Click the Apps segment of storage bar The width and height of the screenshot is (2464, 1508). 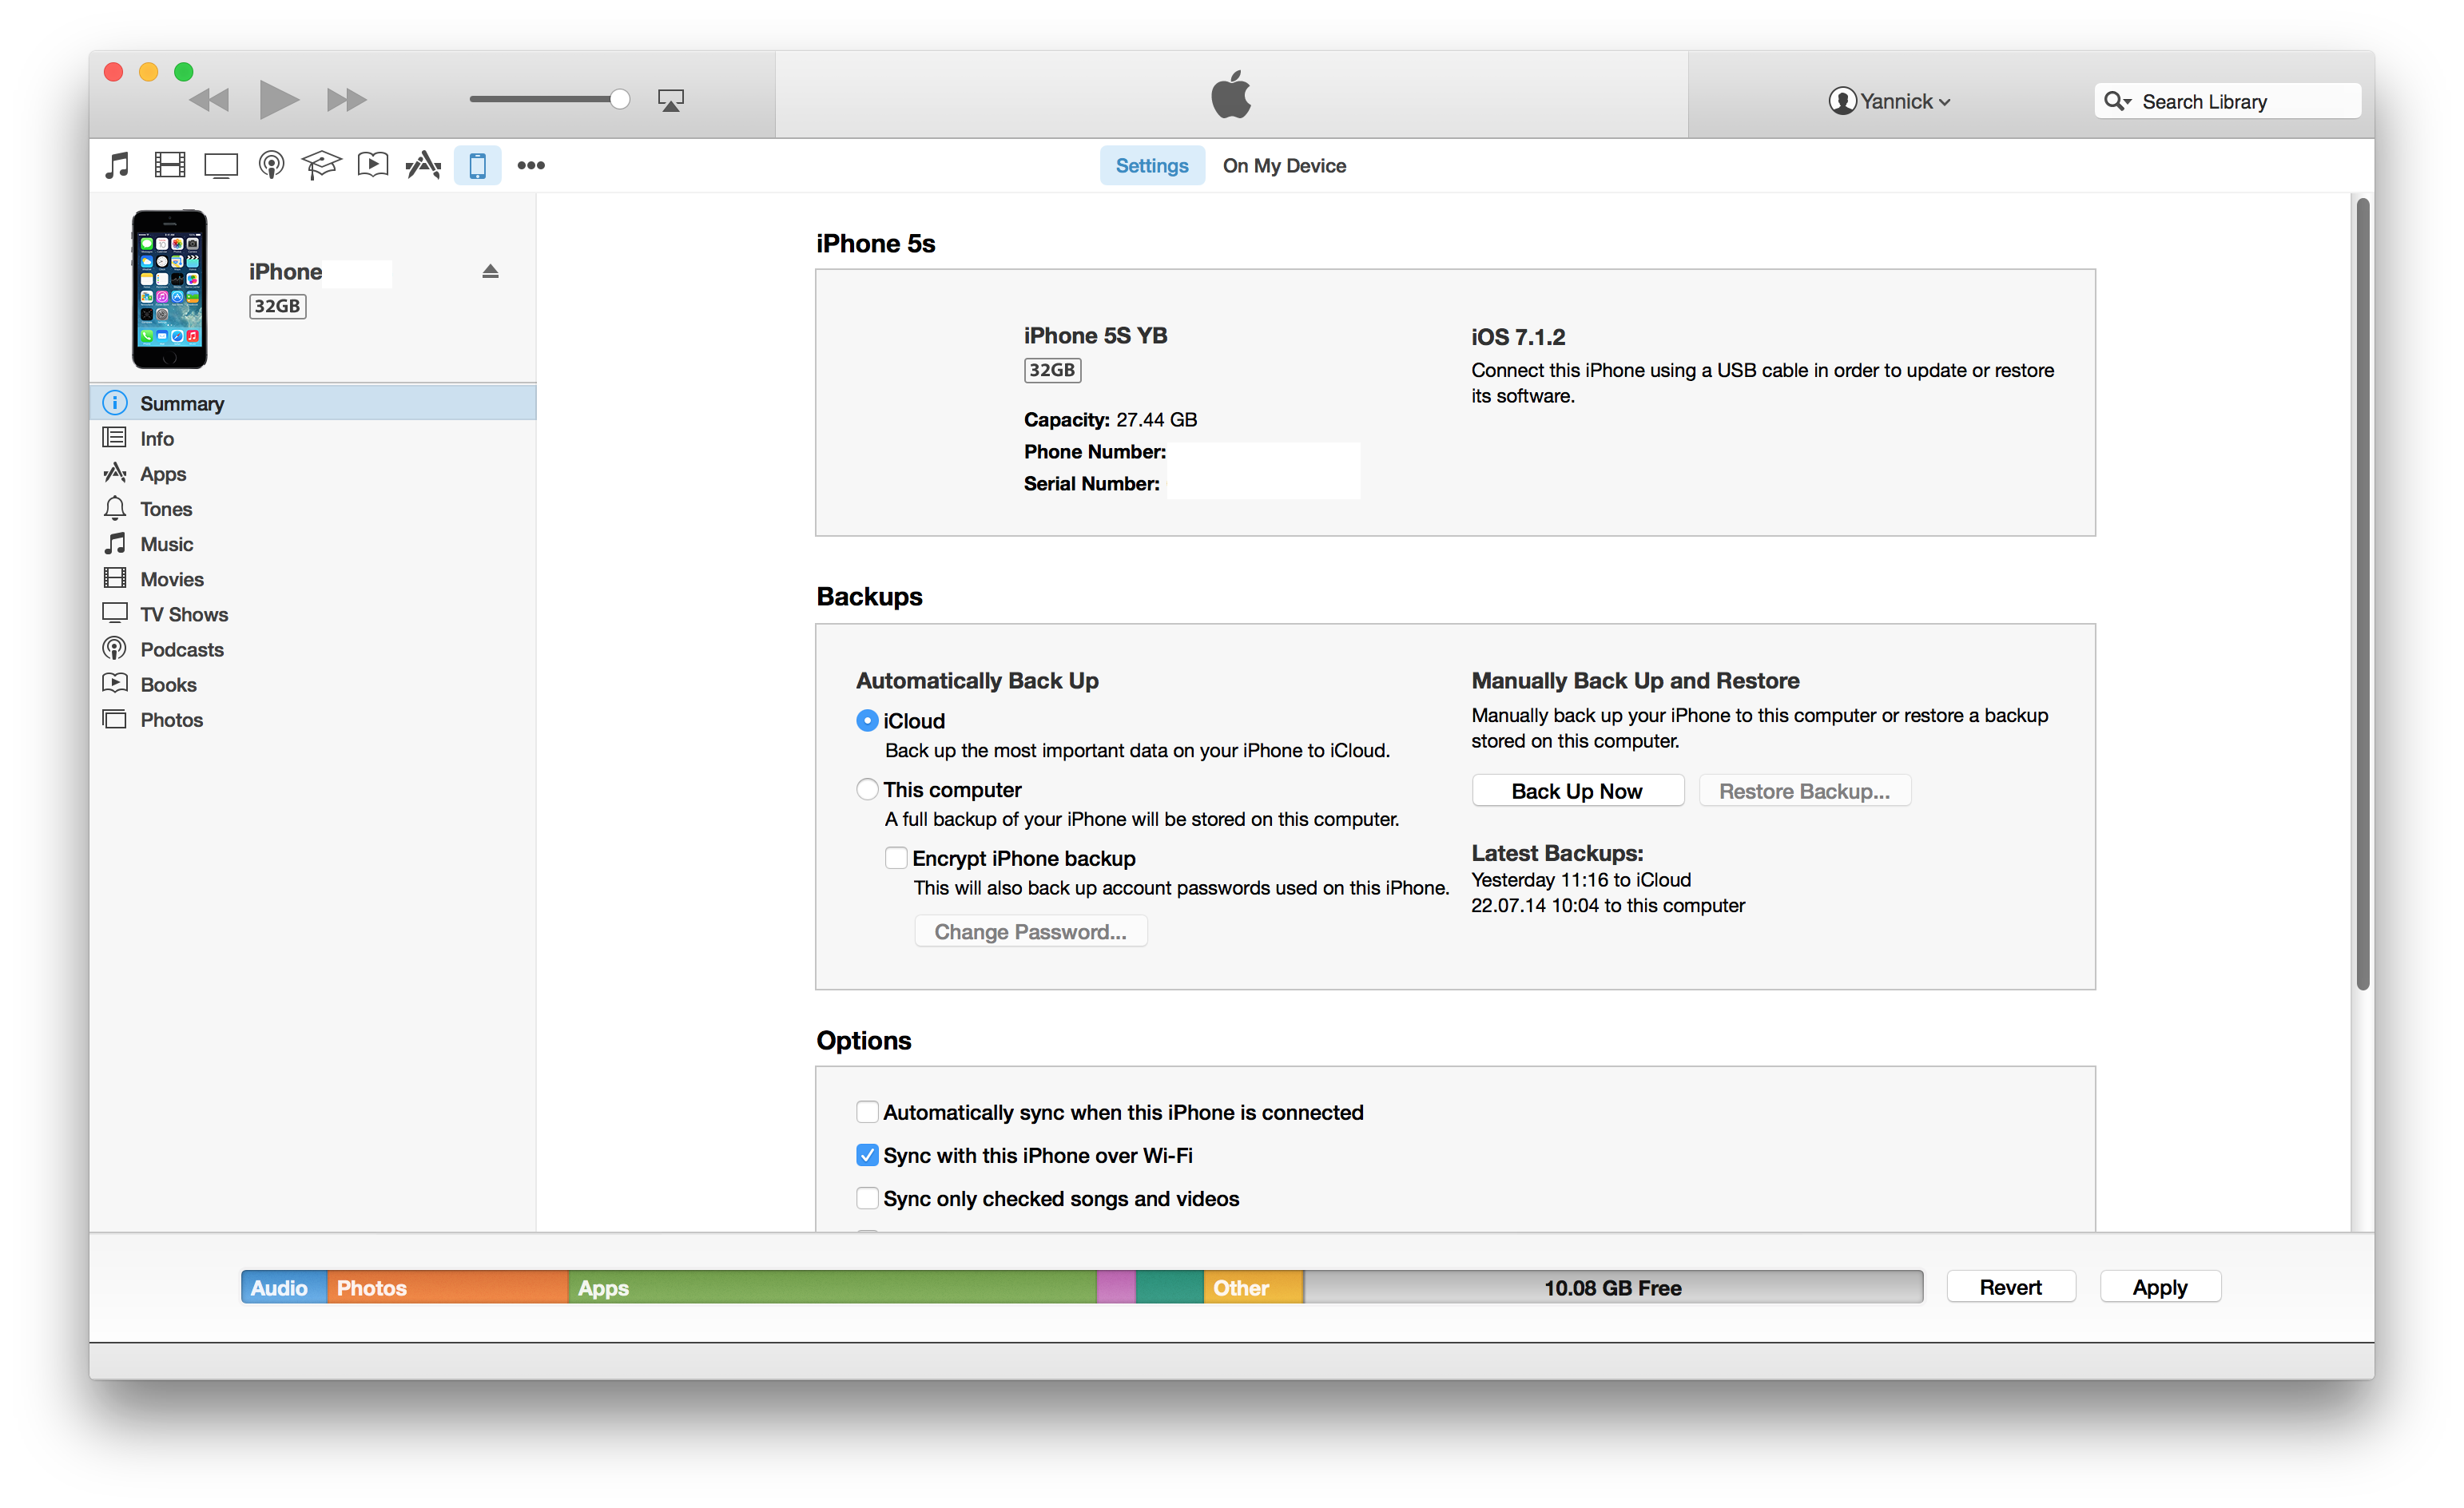(832, 1287)
